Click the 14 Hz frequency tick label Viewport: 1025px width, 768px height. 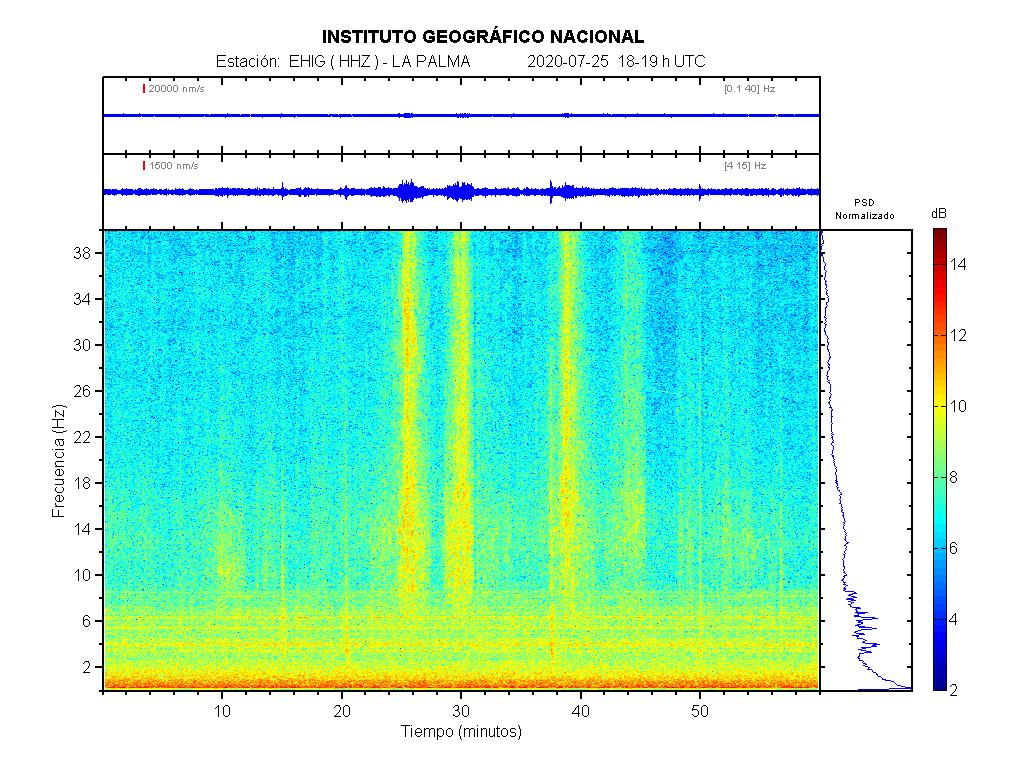[82, 529]
